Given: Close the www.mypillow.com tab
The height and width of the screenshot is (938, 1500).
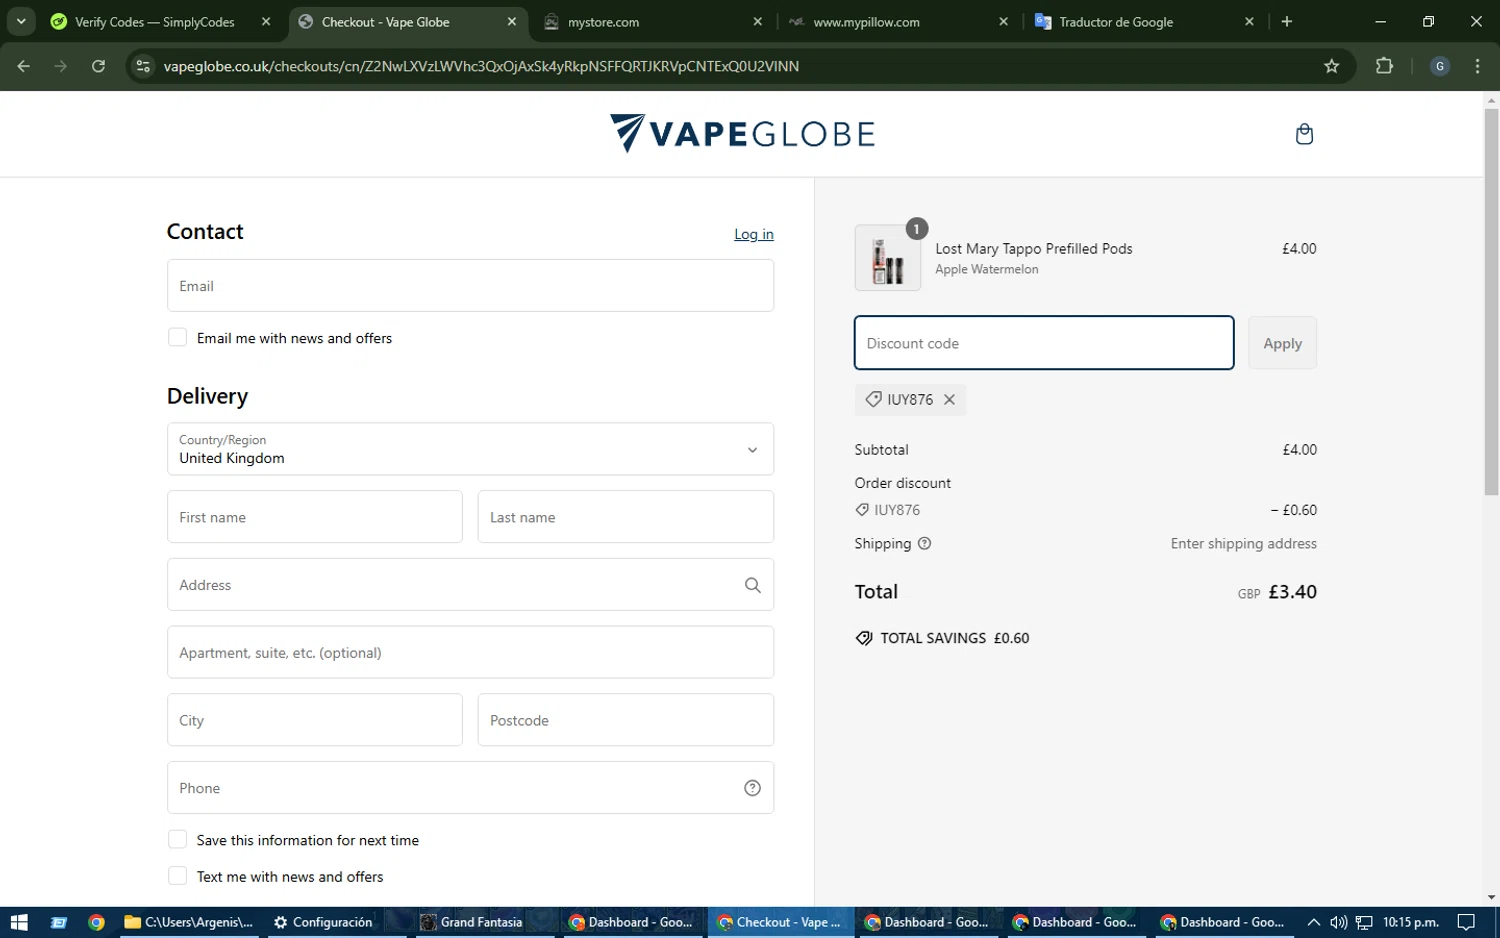Looking at the screenshot, I should pyautogui.click(x=1003, y=21).
